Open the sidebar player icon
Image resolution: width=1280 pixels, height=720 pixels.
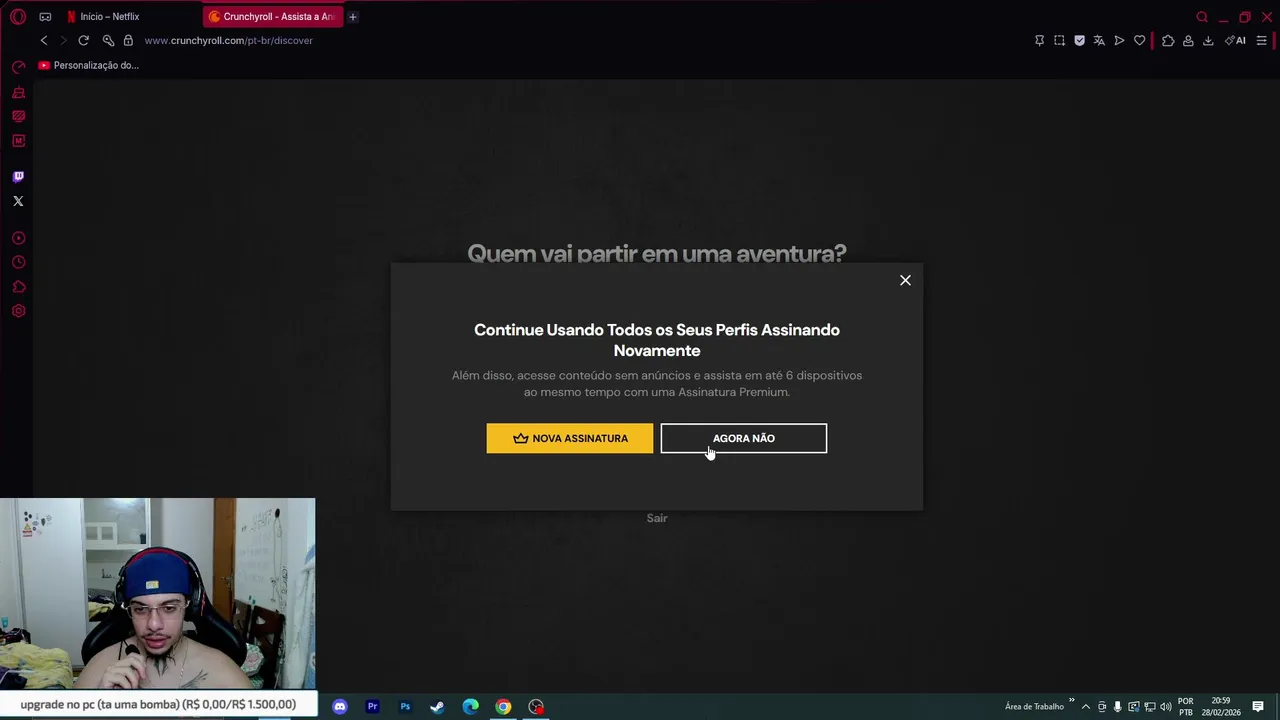click(x=18, y=238)
